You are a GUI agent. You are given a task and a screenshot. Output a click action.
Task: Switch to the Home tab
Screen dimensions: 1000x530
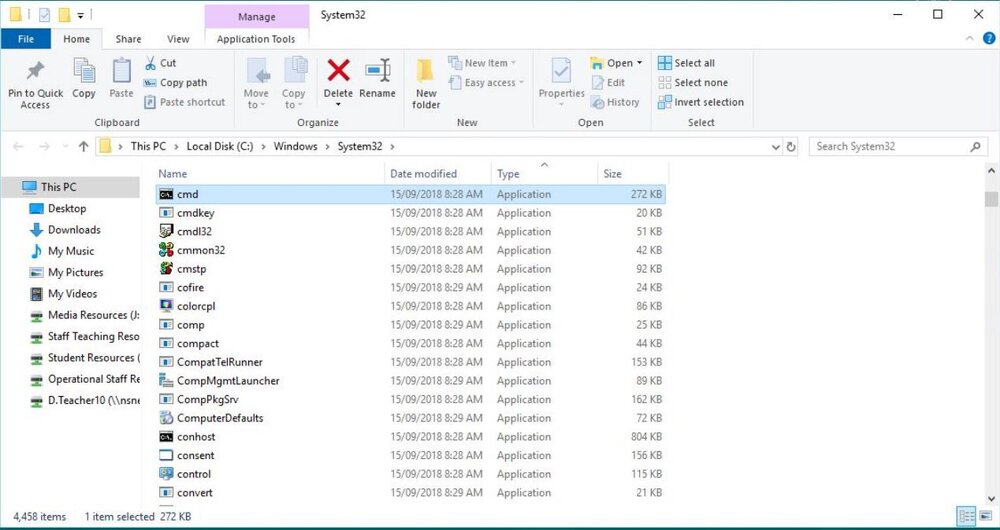(77, 39)
